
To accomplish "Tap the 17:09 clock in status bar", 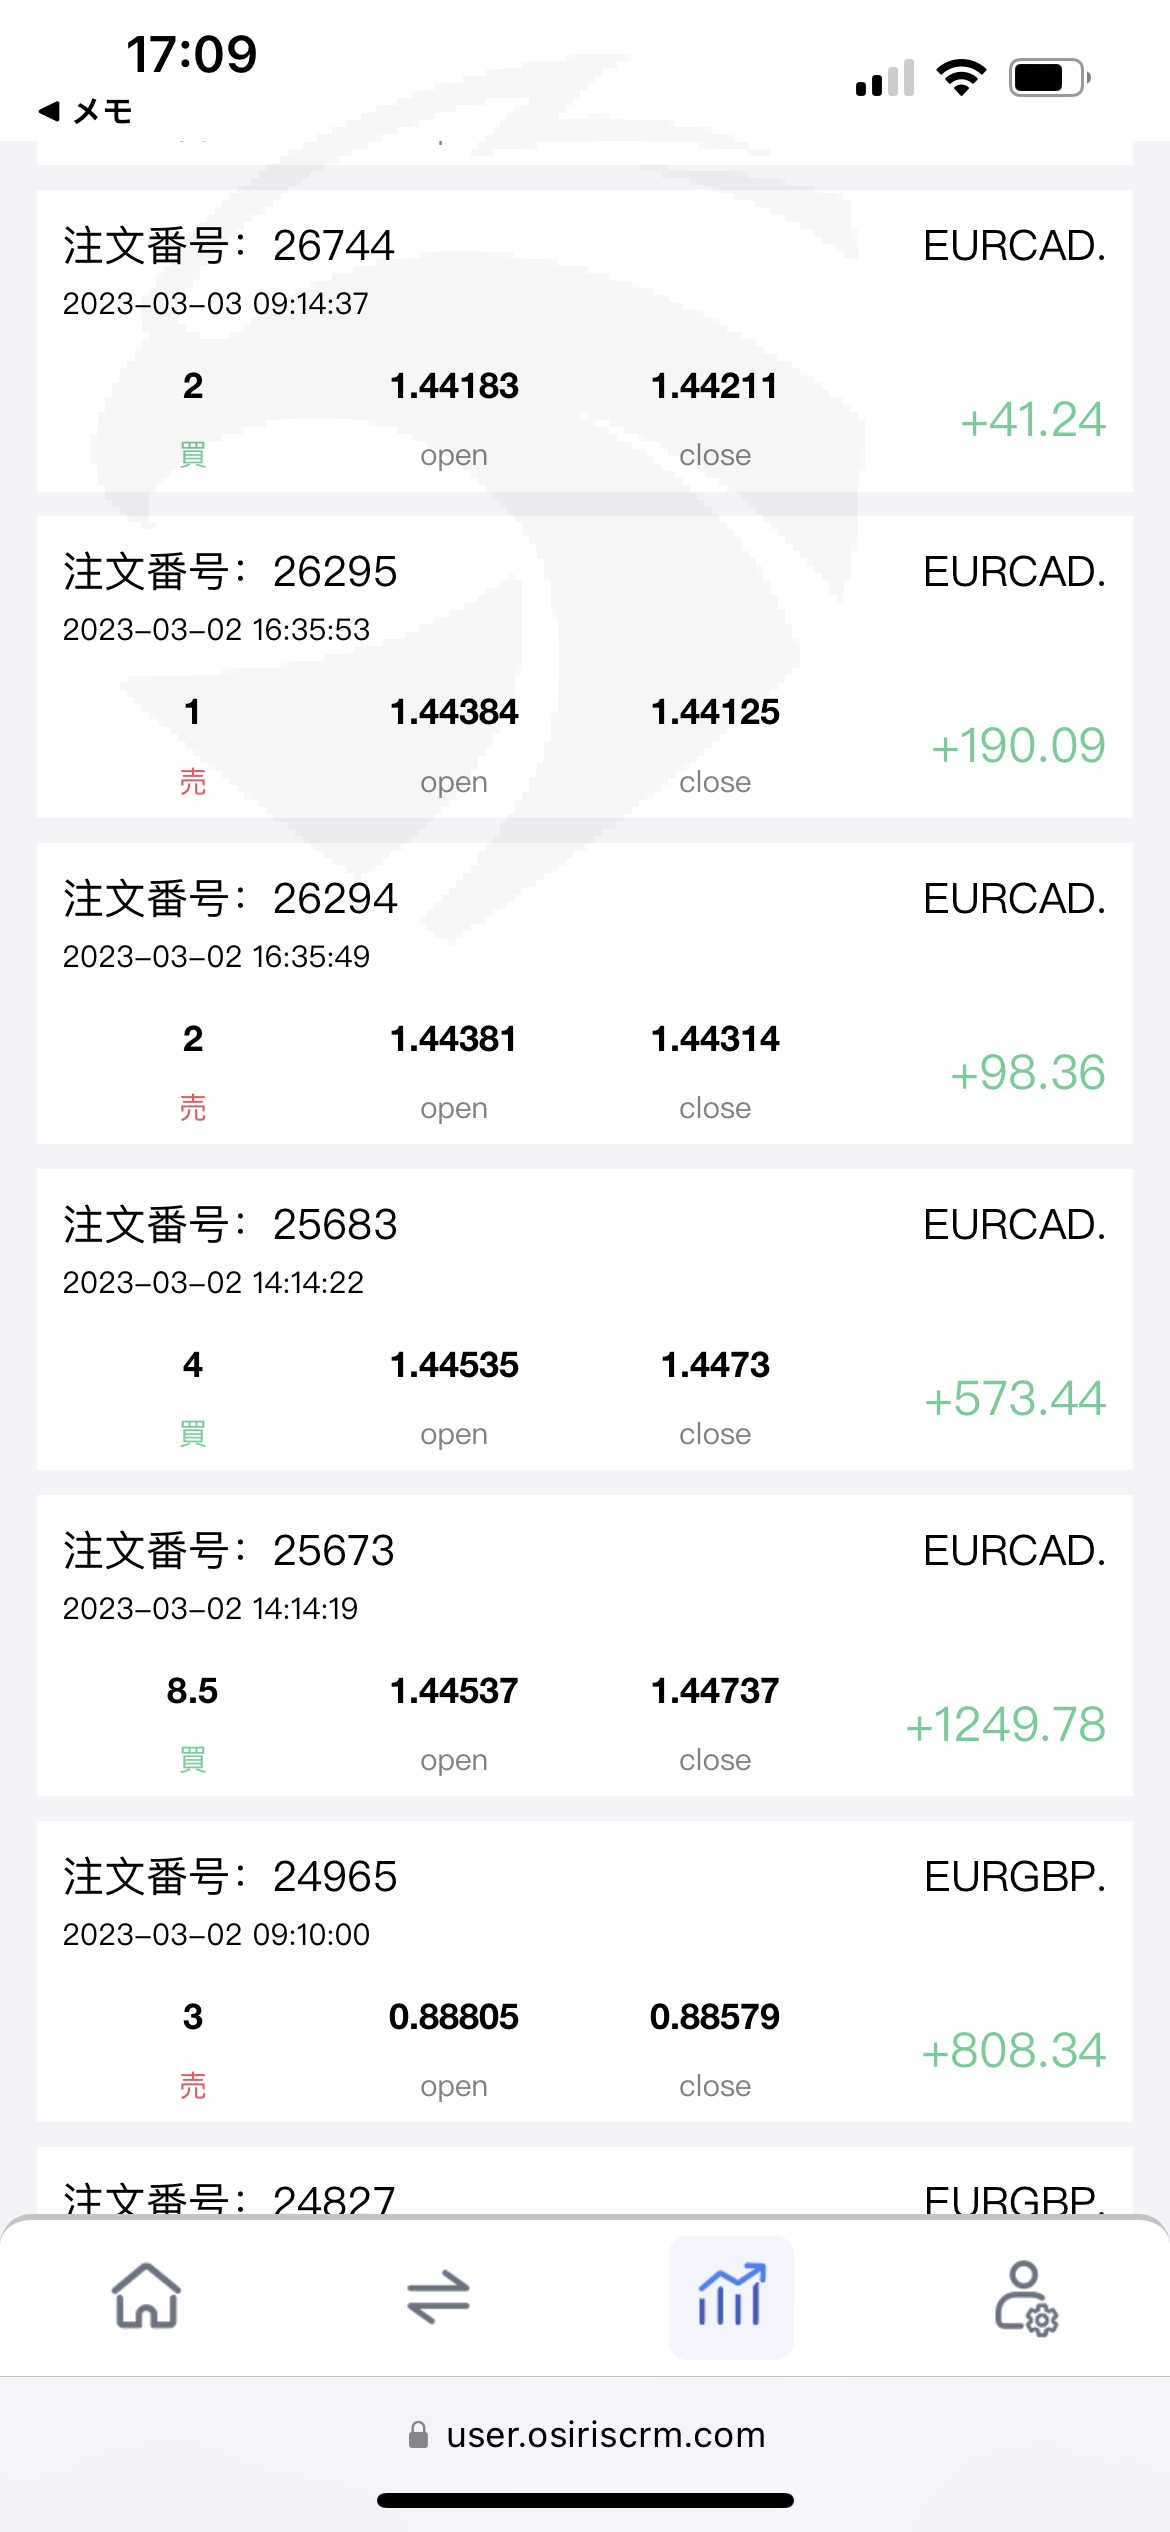I will [x=191, y=54].
